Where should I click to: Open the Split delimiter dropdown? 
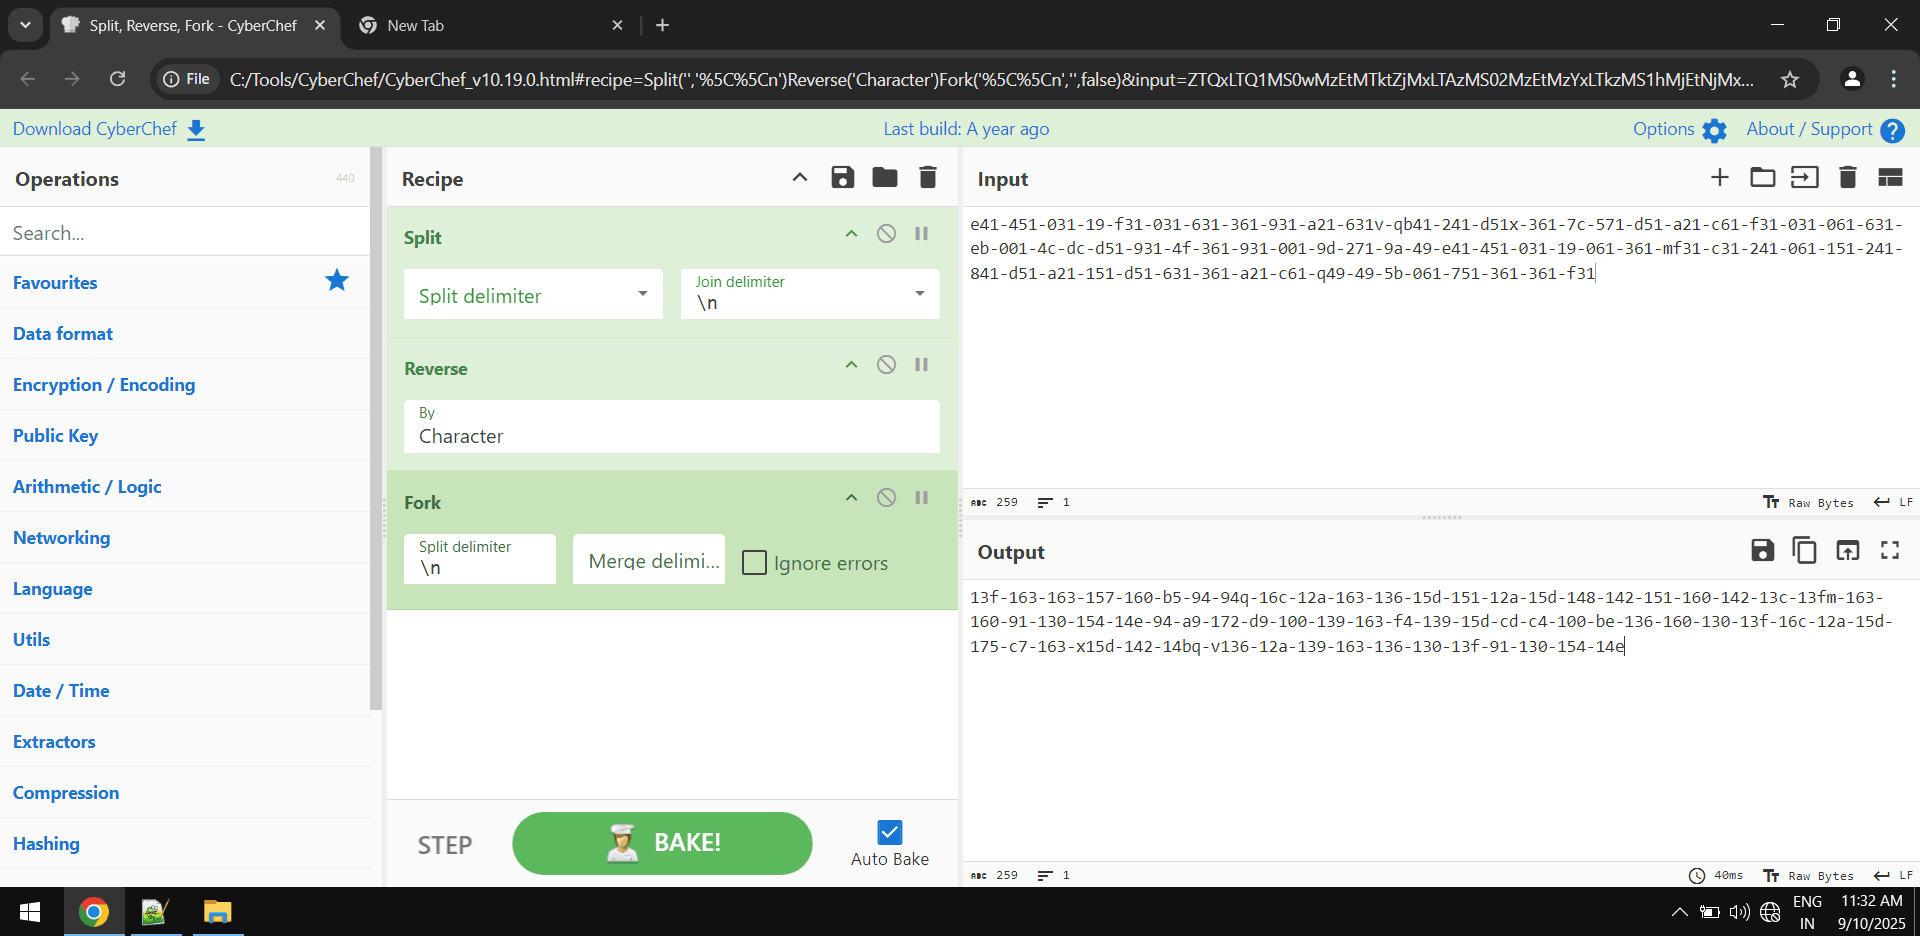(533, 294)
